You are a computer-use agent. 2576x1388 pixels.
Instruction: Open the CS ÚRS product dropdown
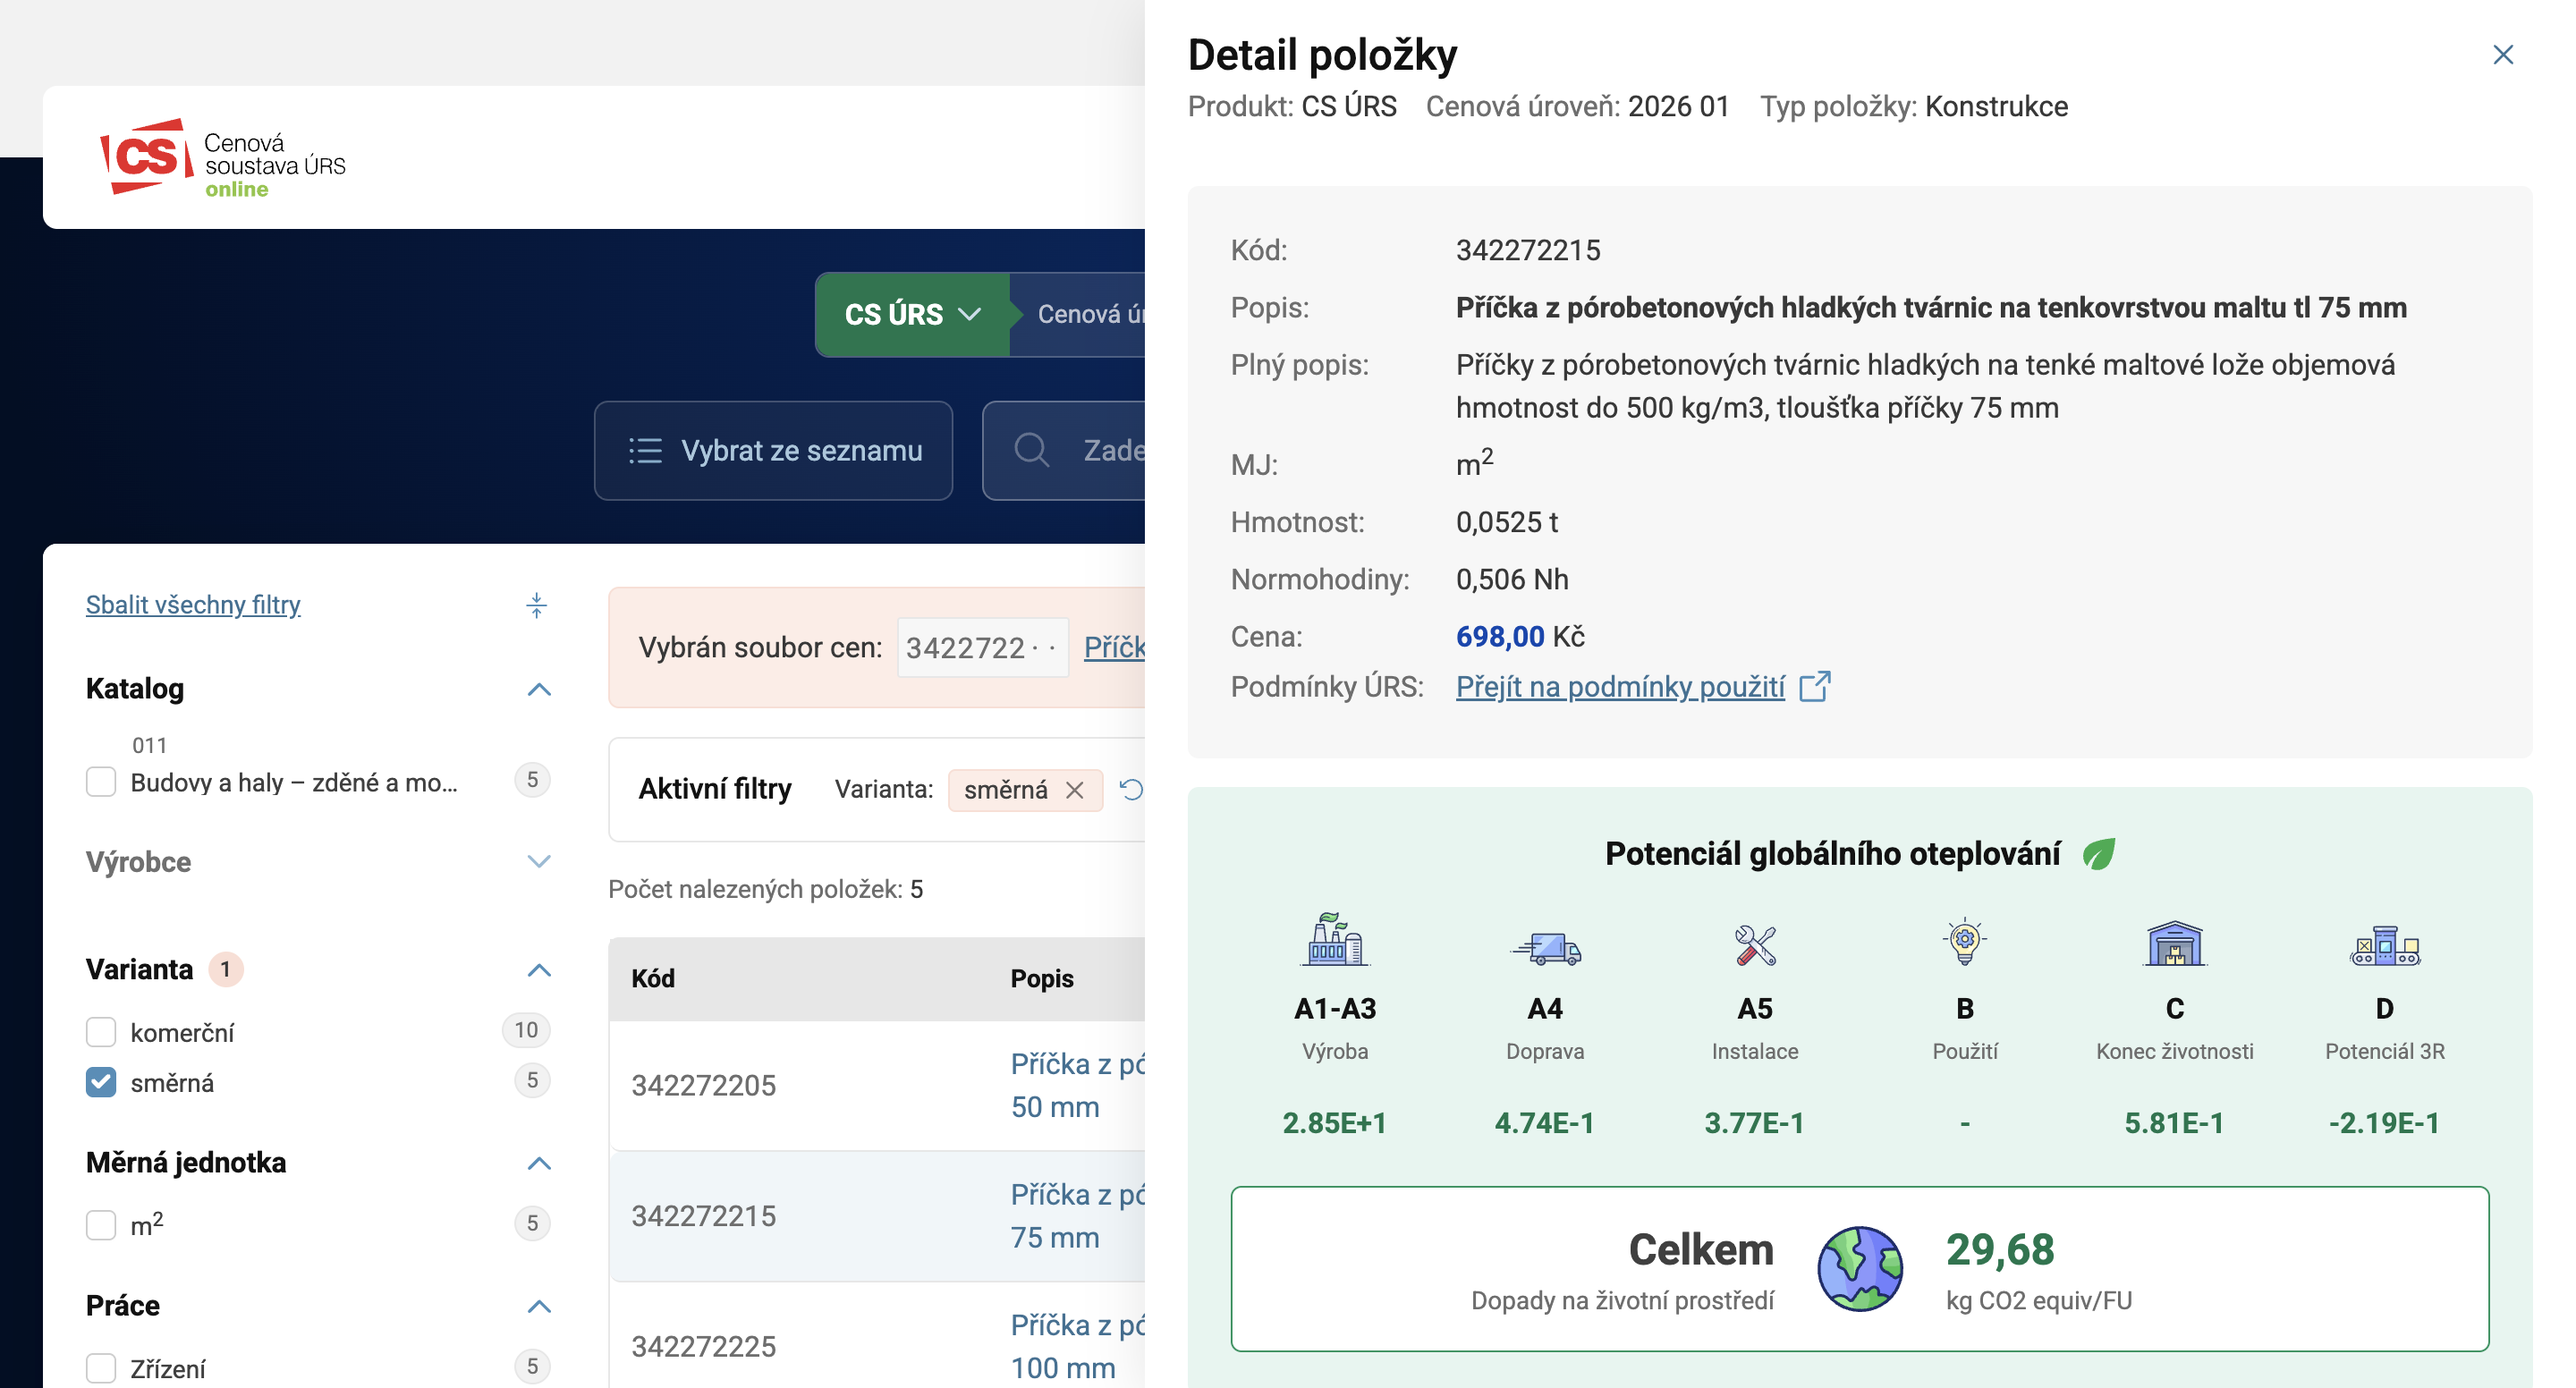[912, 314]
